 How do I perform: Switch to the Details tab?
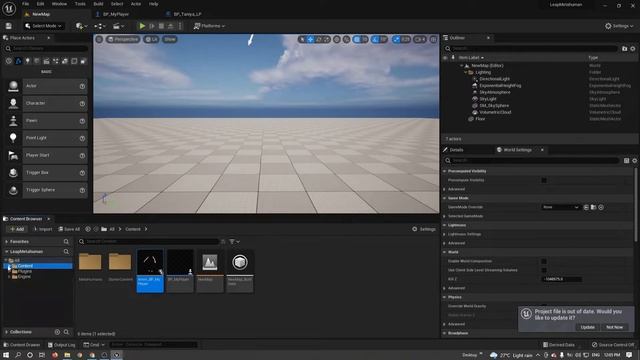click(456, 150)
